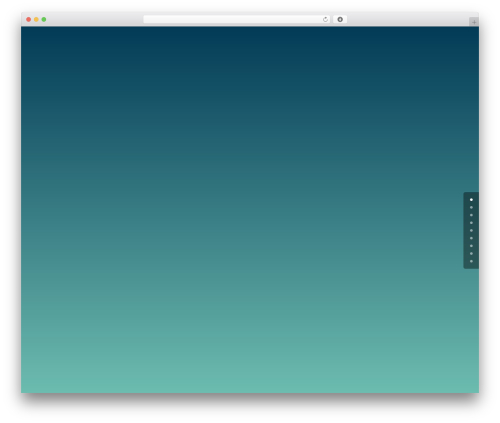The width and height of the screenshot is (500, 423).
Task: Choose the fifth middle navigation dot
Action: pos(471,230)
